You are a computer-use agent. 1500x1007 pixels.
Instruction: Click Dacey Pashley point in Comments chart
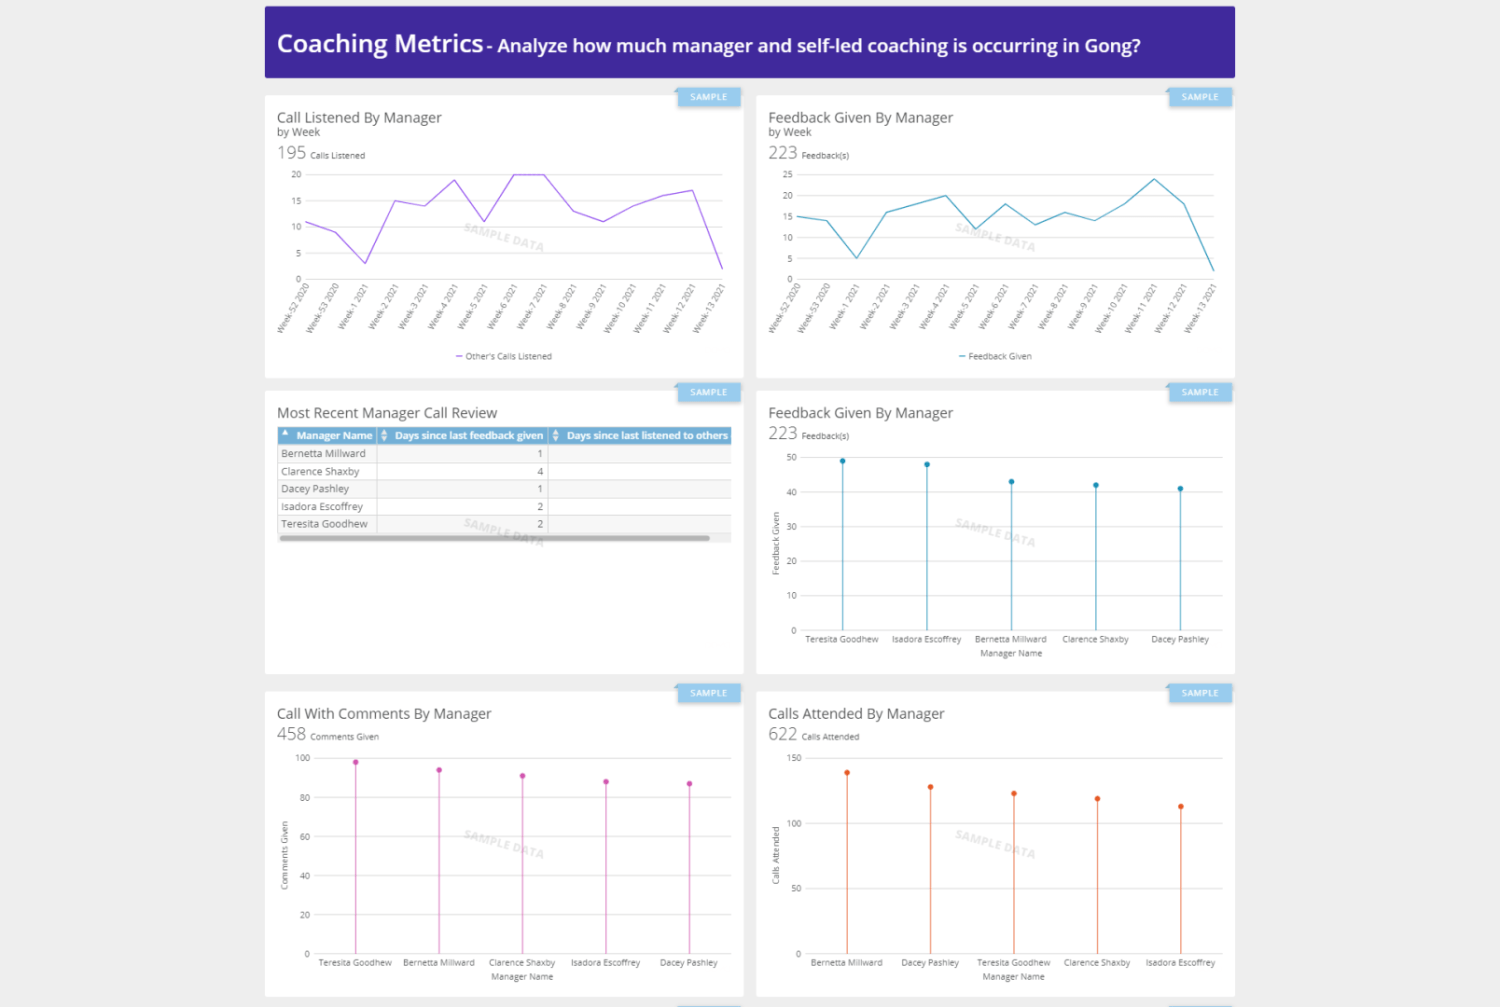click(689, 784)
